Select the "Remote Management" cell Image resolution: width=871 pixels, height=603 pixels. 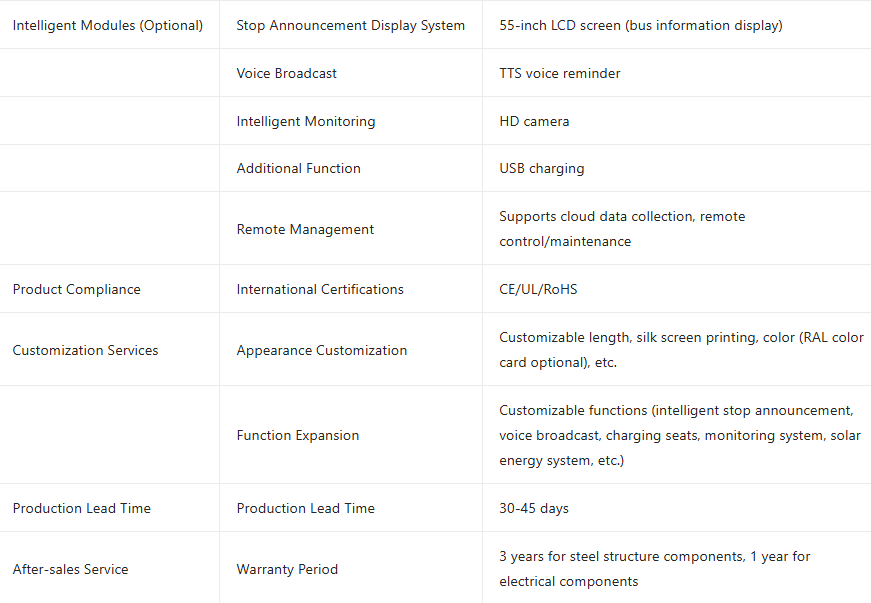(x=305, y=229)
